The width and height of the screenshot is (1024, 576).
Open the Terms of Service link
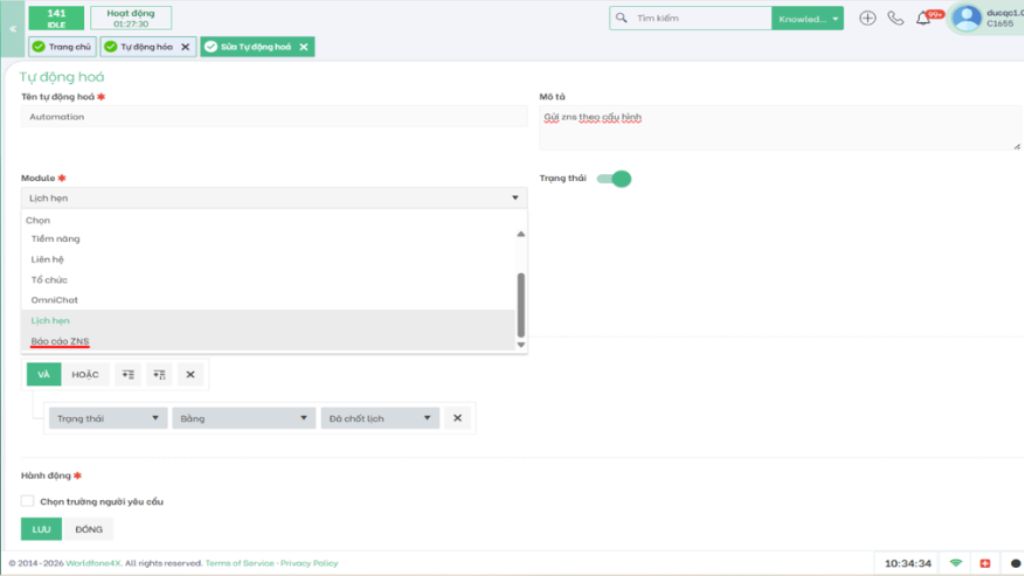[x=240, y=563]
